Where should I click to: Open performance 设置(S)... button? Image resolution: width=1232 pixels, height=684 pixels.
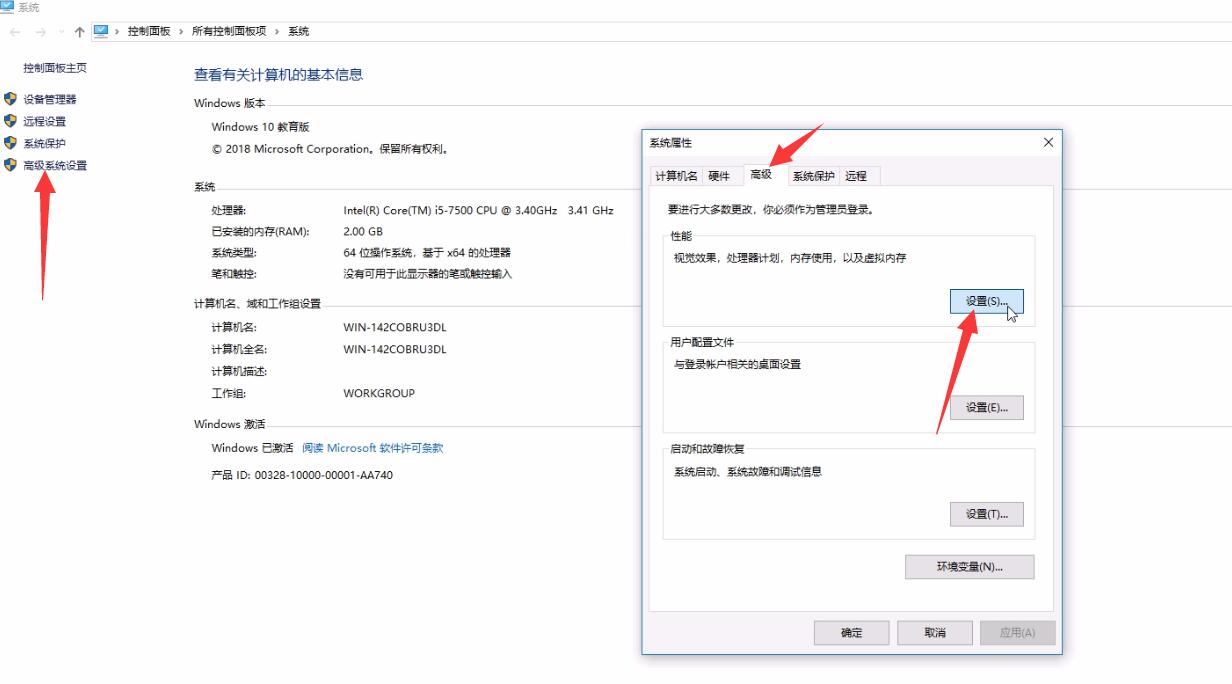click(986, 301)
